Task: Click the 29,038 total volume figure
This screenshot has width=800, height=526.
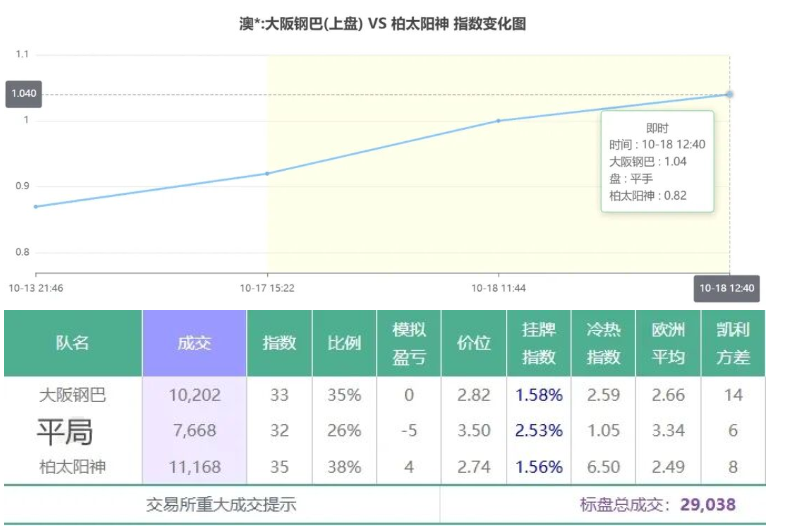Action: pos(708,505)
